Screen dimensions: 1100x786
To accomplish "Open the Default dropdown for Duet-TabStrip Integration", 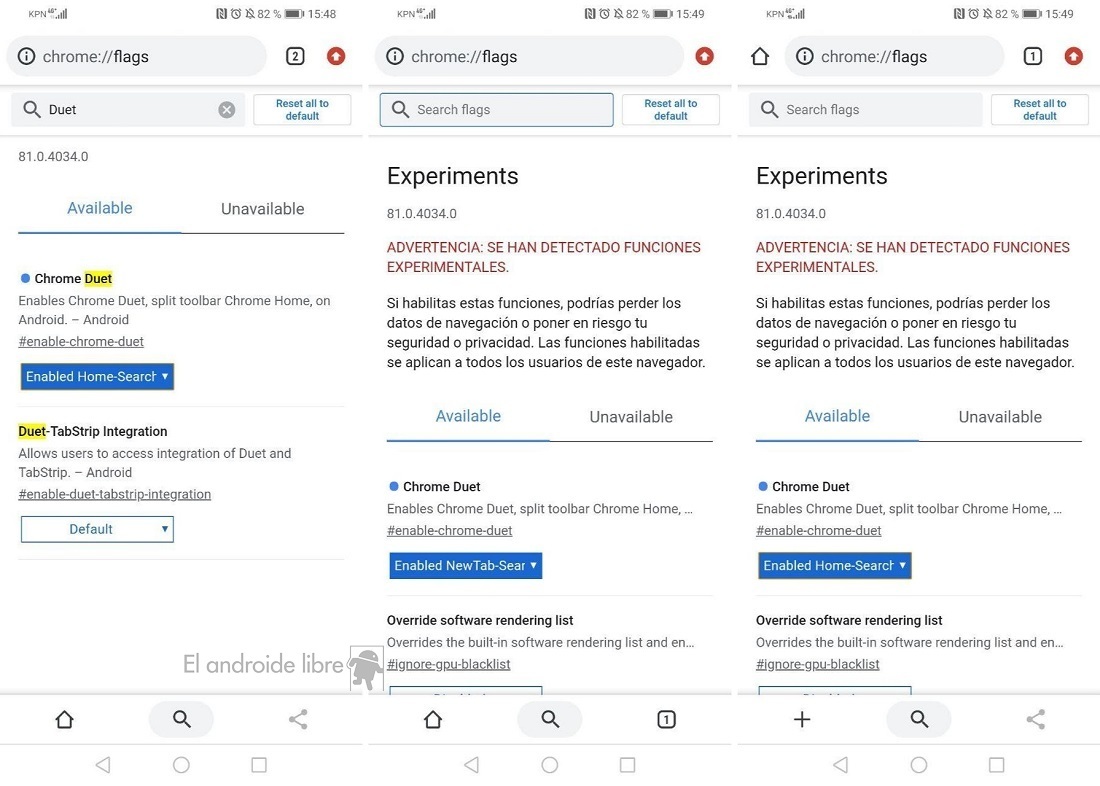I will 98,529.
